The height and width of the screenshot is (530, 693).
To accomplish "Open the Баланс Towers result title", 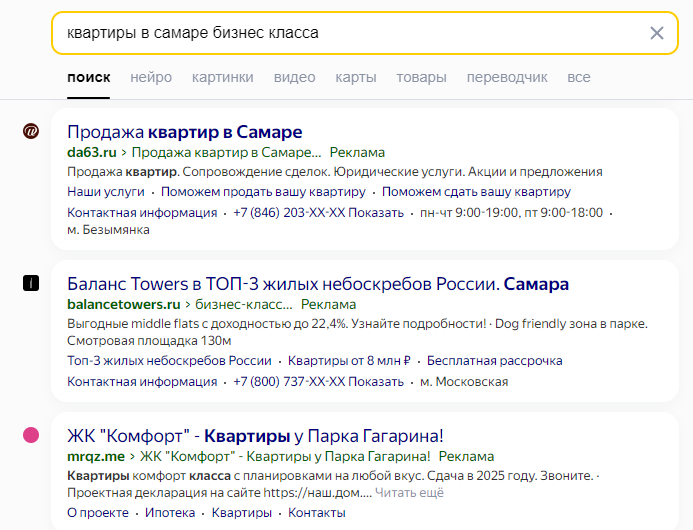I will pos(318,284).
